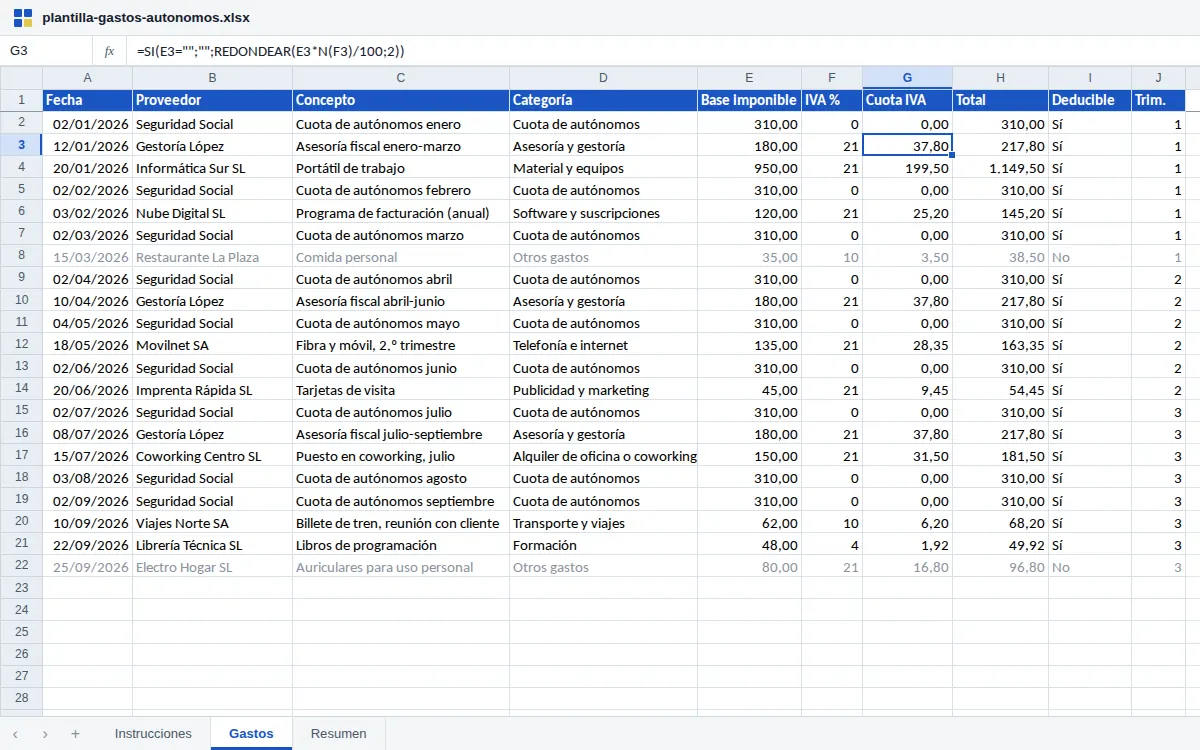This screenshot has height=750, width=1200.
Task: Select column I header
Action: pyautogui.click(x=1090, y=78)
